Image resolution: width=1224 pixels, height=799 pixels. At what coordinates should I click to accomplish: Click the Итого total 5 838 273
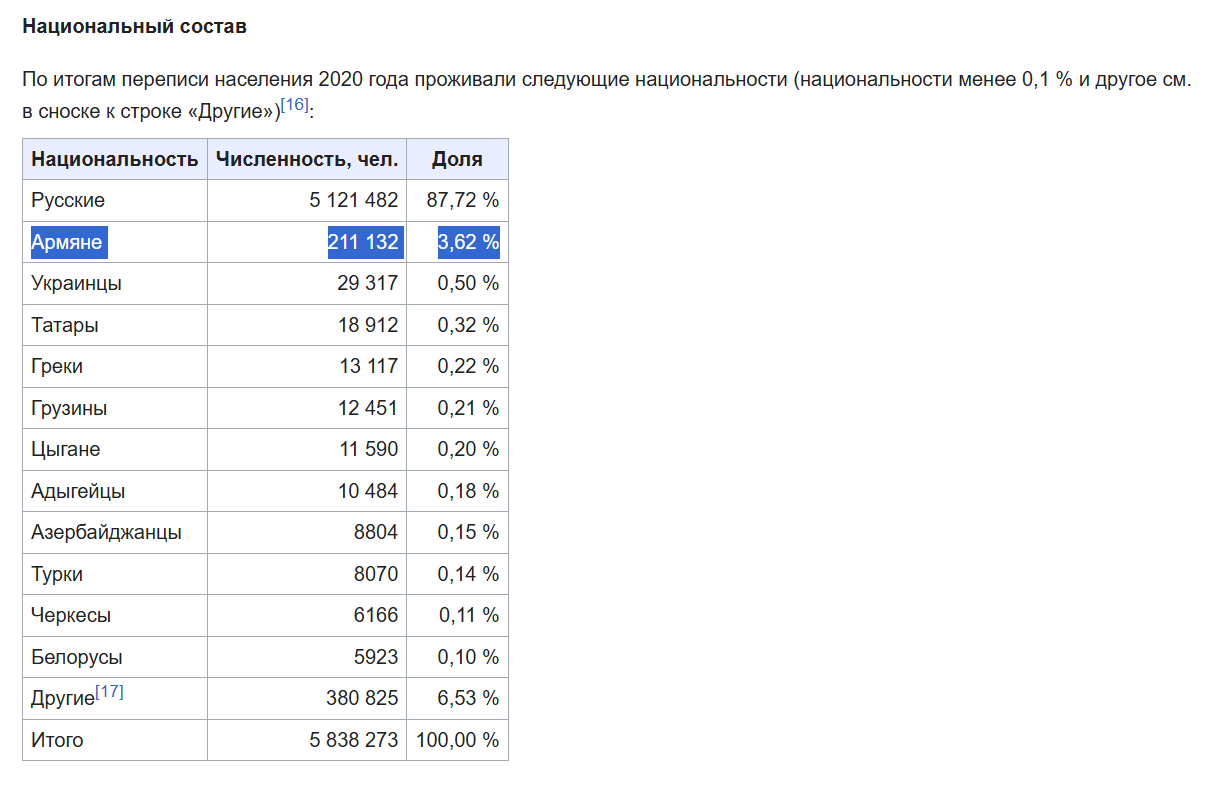[x=354, y=740]
